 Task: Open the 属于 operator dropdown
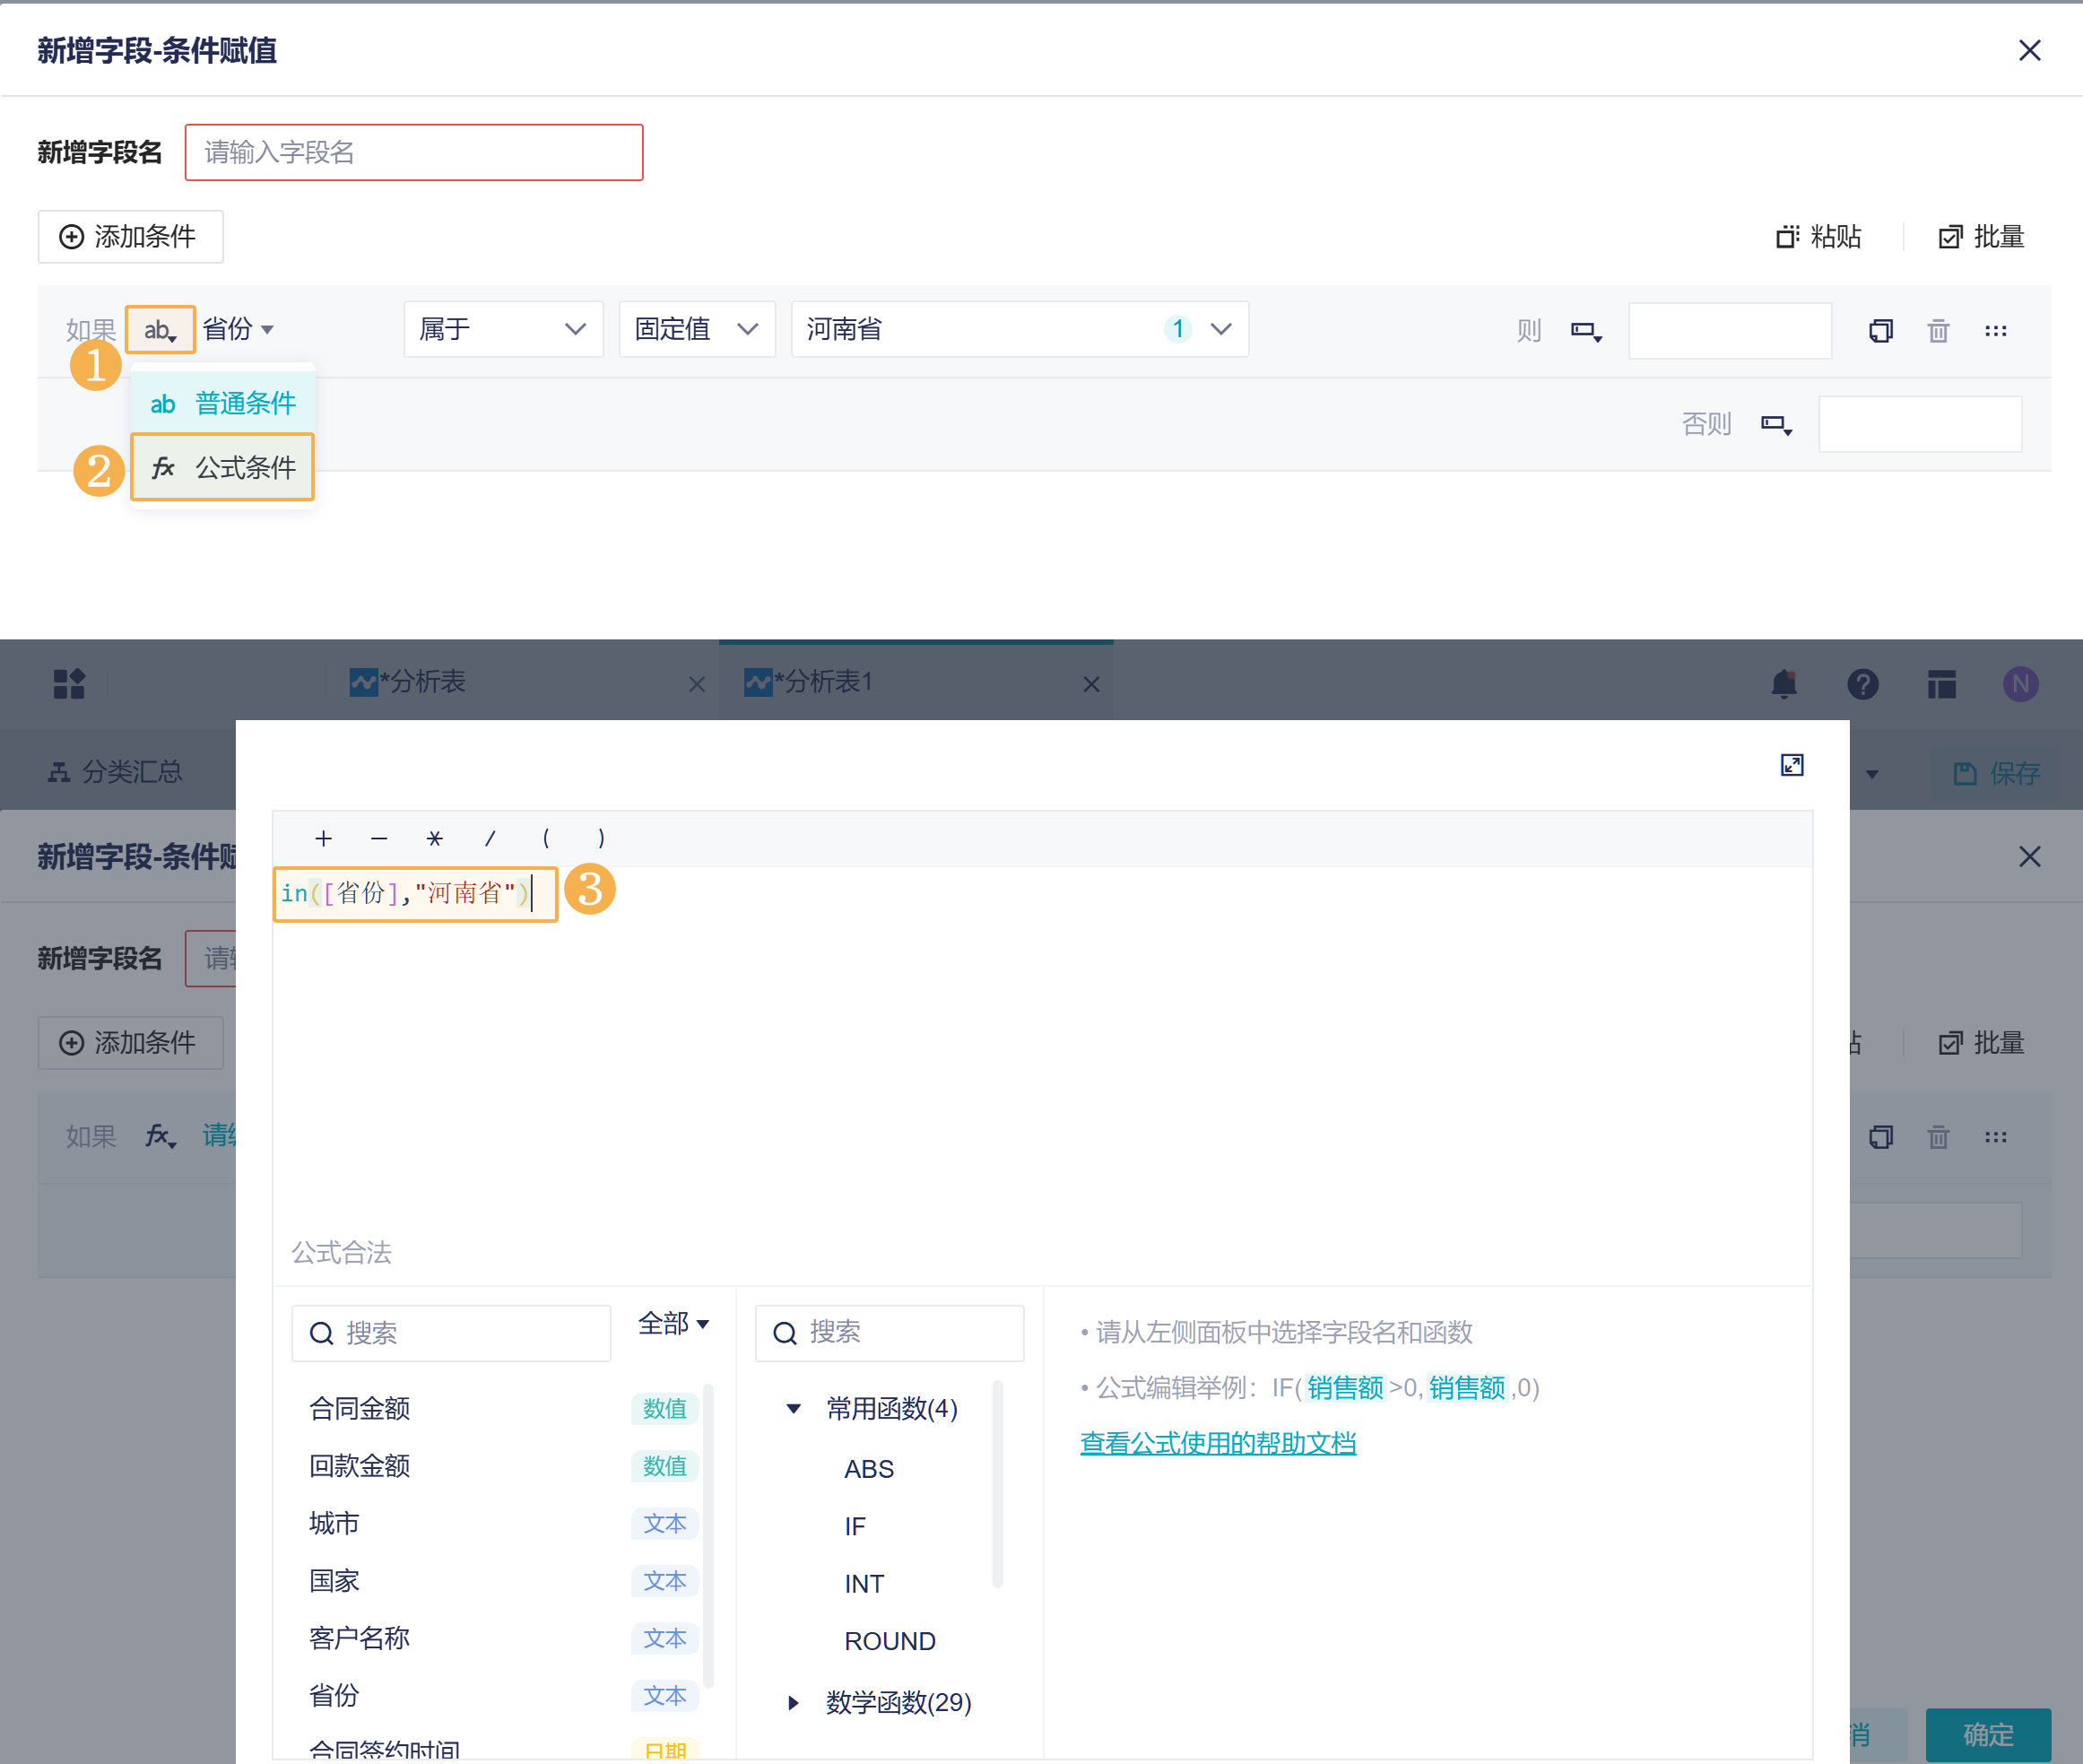coord(503,329)
